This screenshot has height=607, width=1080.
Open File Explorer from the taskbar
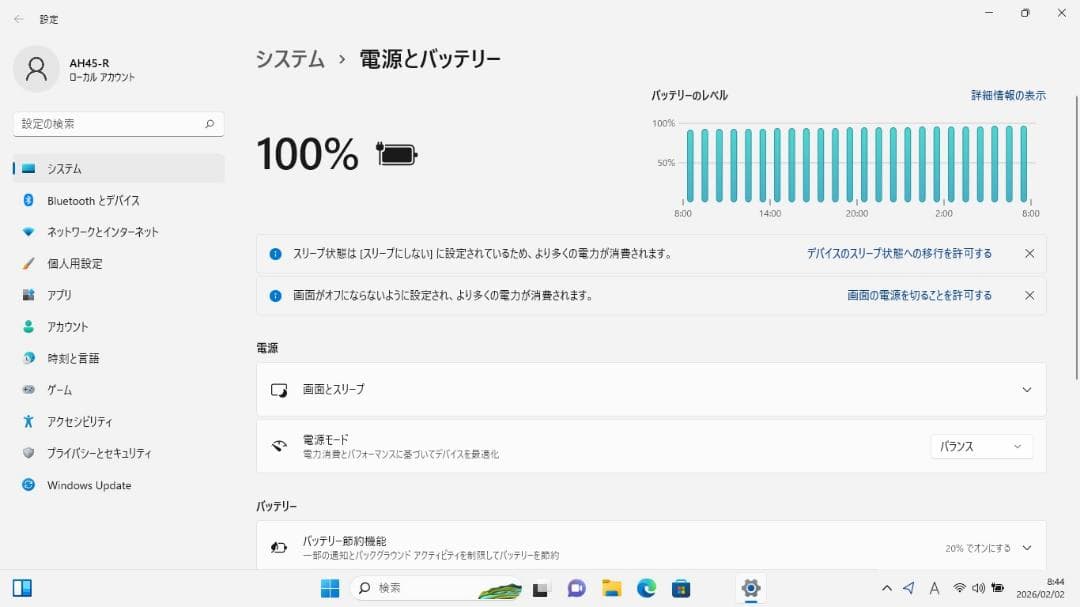click(x=611, y=589)
